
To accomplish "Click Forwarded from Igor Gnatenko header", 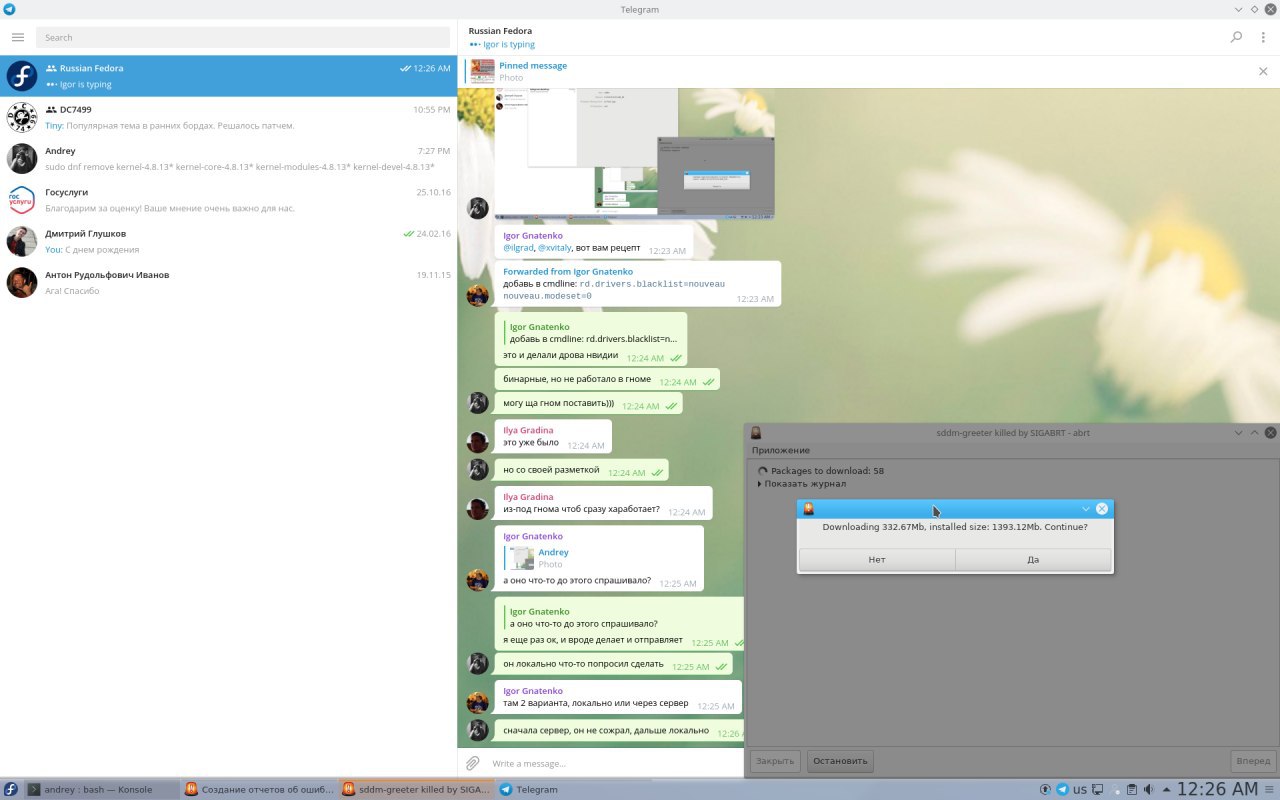I will (568, 271).
